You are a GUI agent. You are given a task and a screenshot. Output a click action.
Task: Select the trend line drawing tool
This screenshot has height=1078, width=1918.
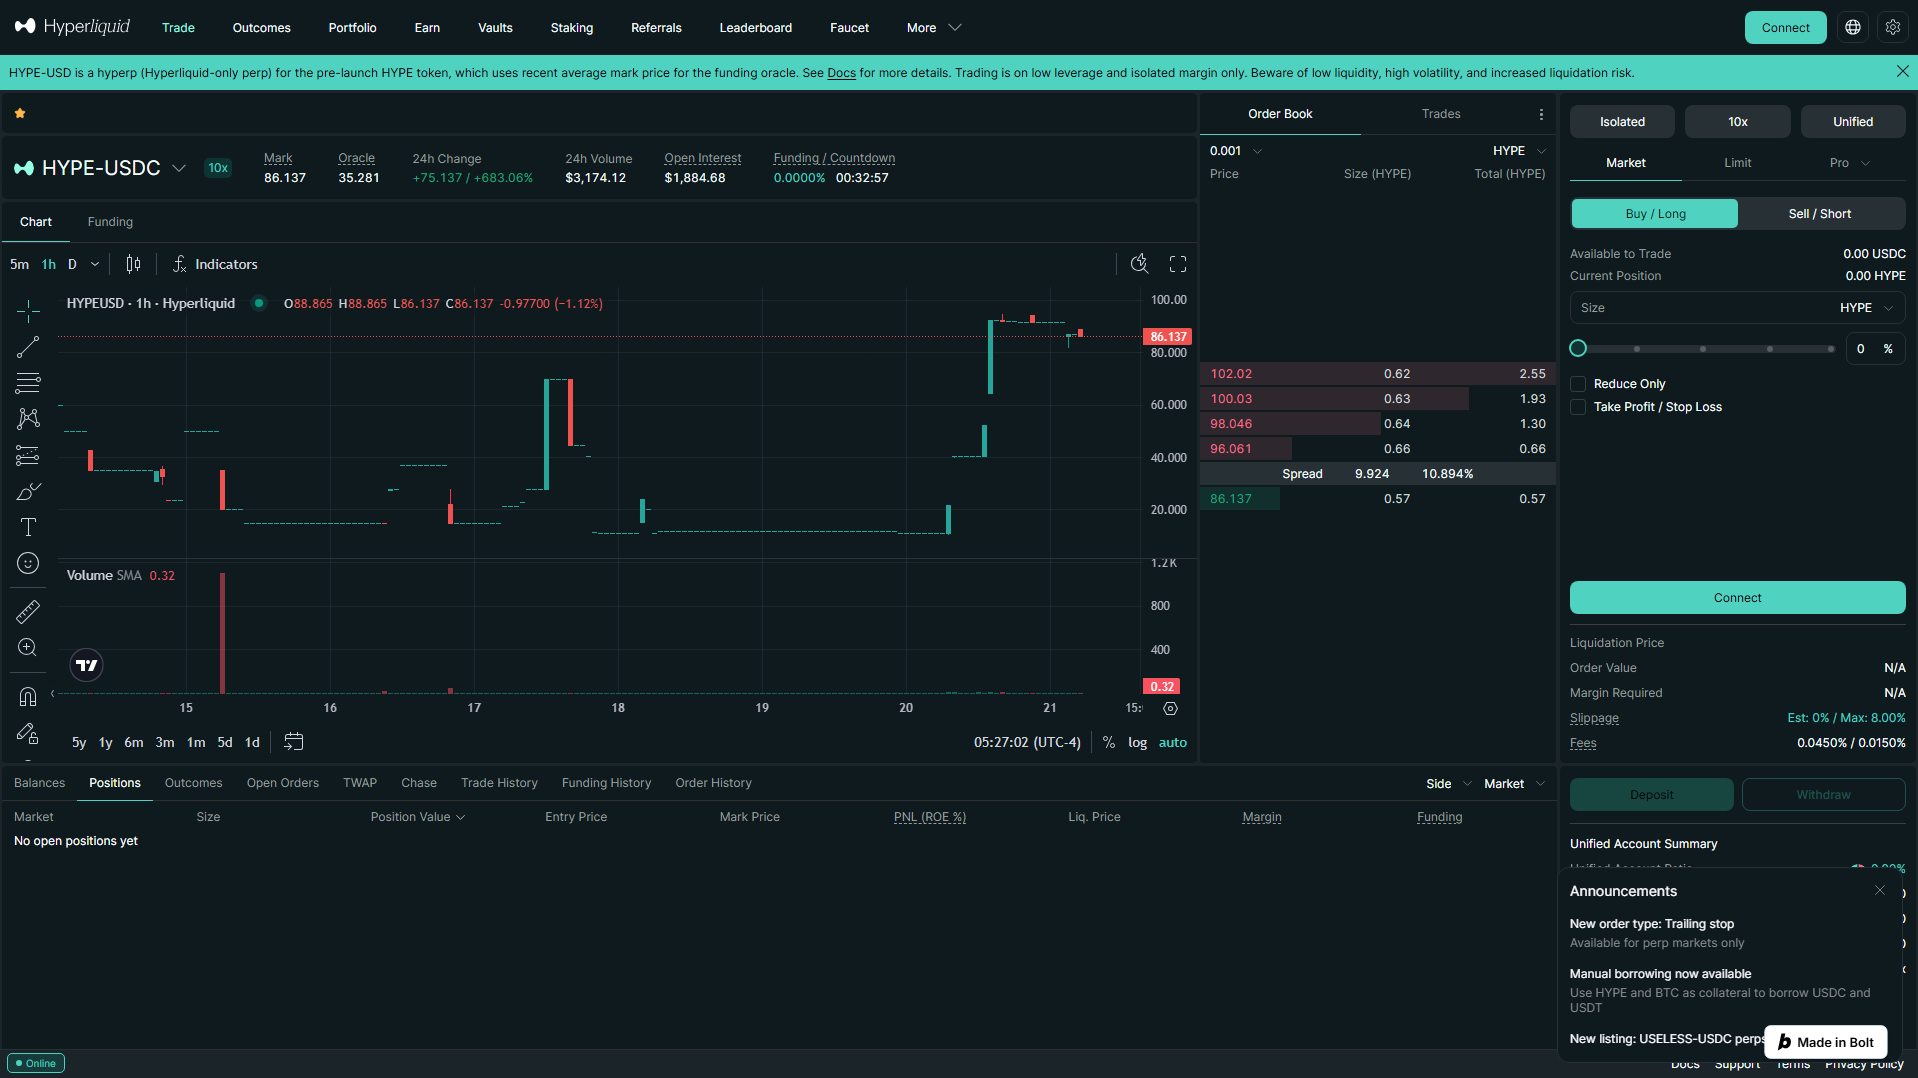(x=28, y=347)
